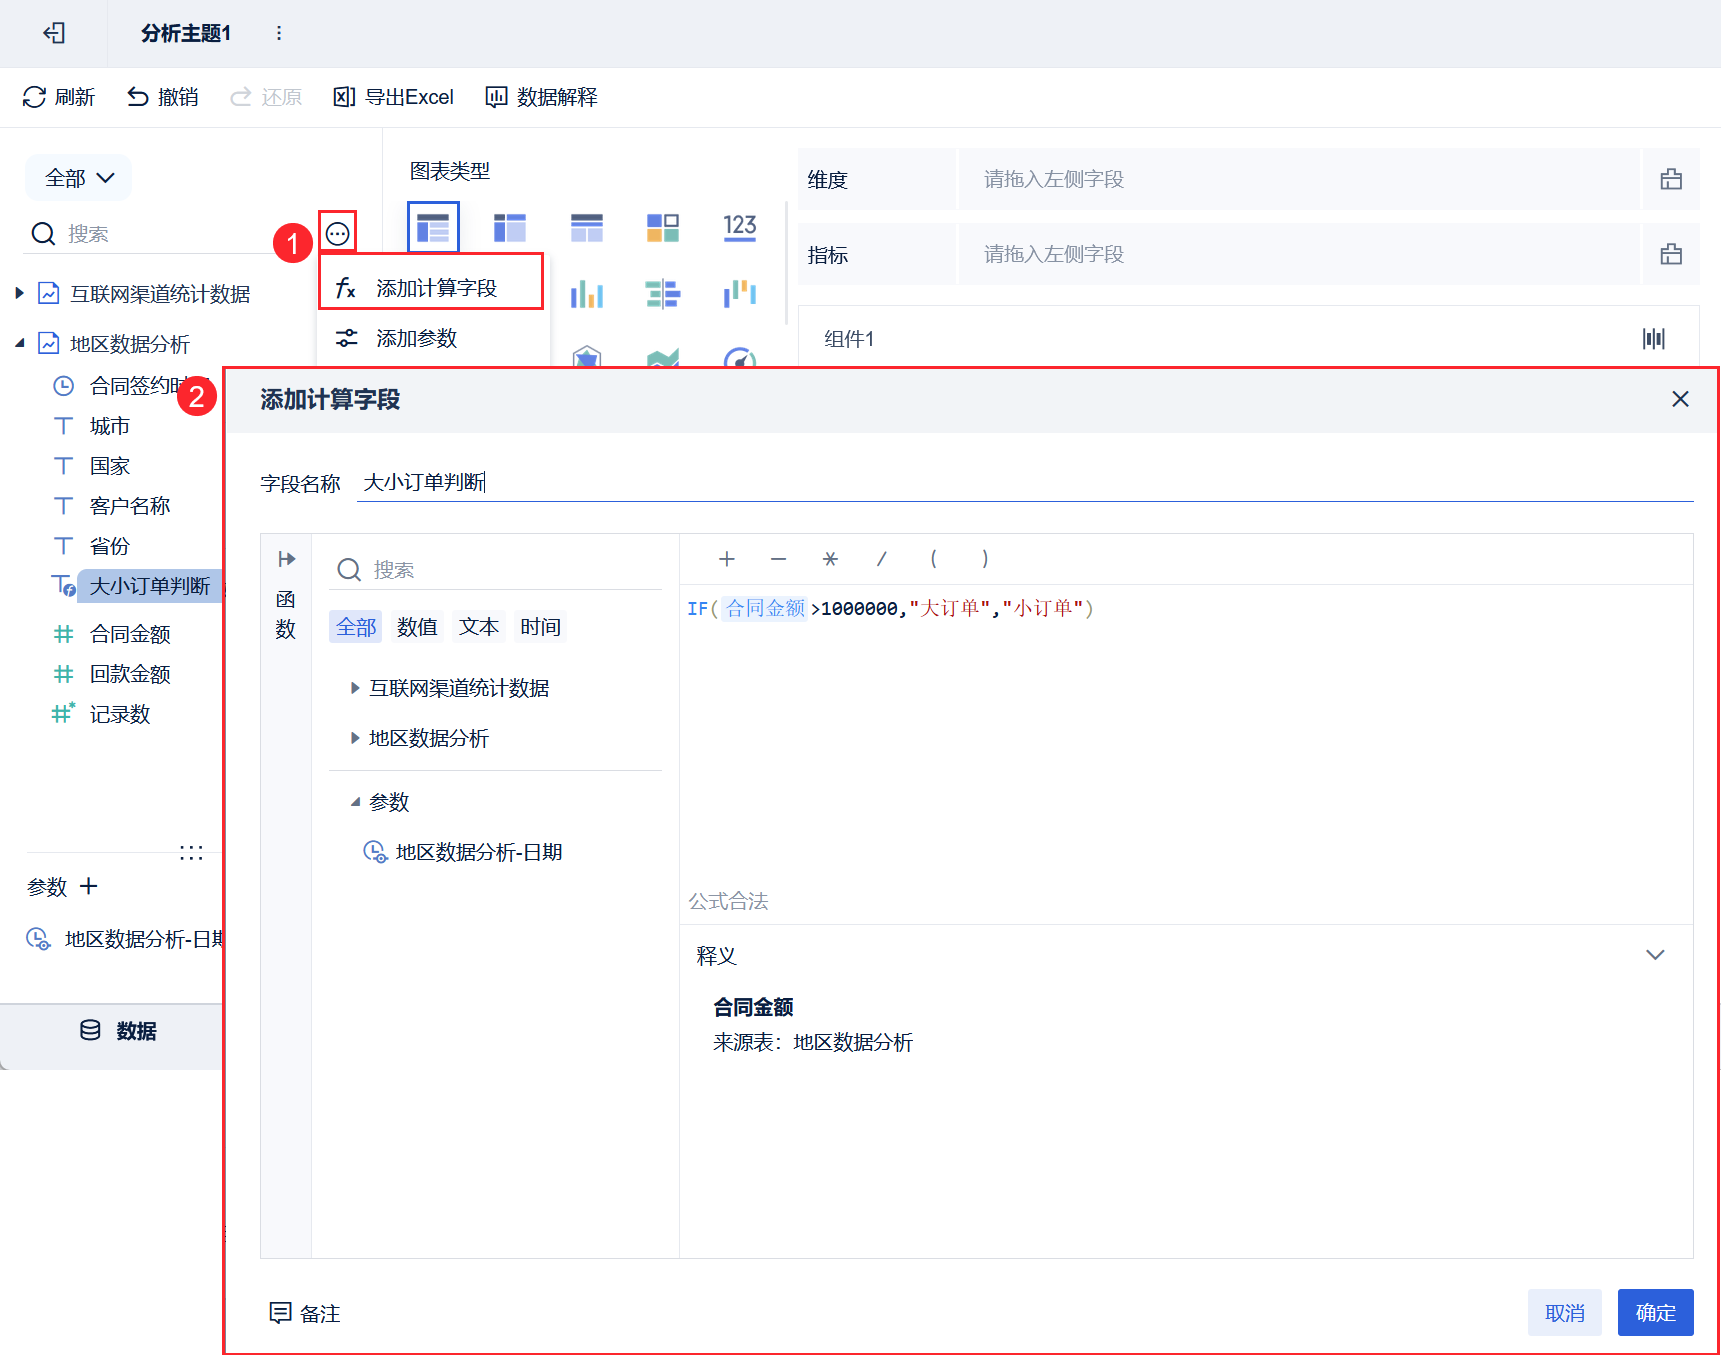The width and height of the screenshot is (1721, 1355).
Task: Collapse the 参数 group in dialog
Action: tap(355, 802)
